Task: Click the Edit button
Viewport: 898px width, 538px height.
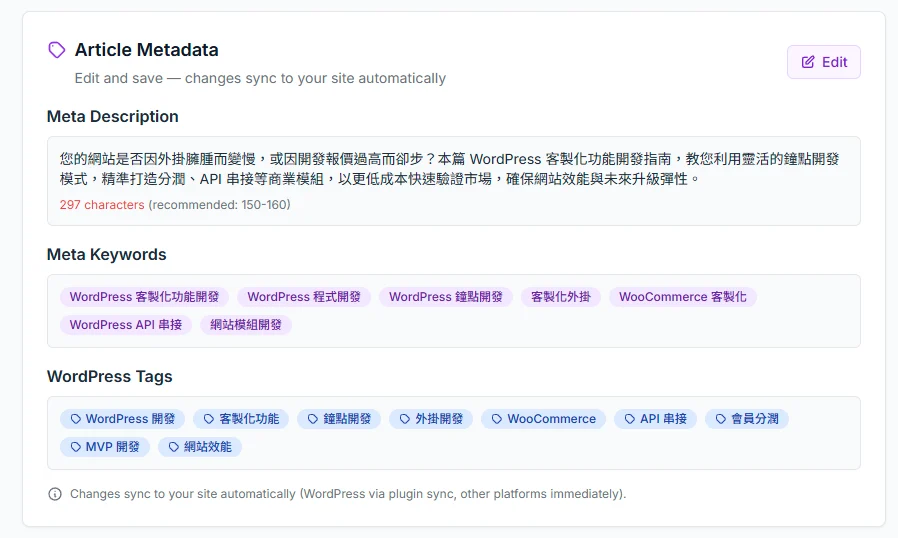Action: click(x=824, y=62)
